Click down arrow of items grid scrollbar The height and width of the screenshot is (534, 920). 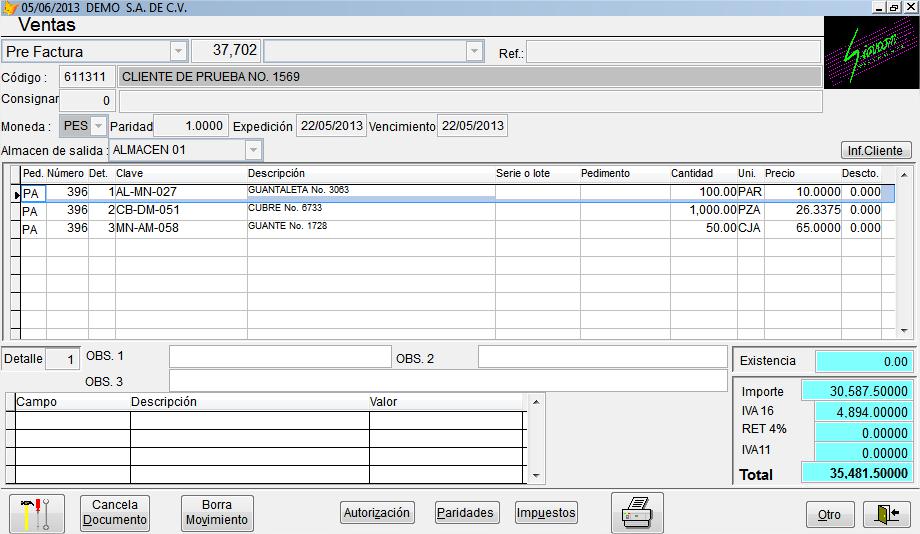[x=904, y=331]
